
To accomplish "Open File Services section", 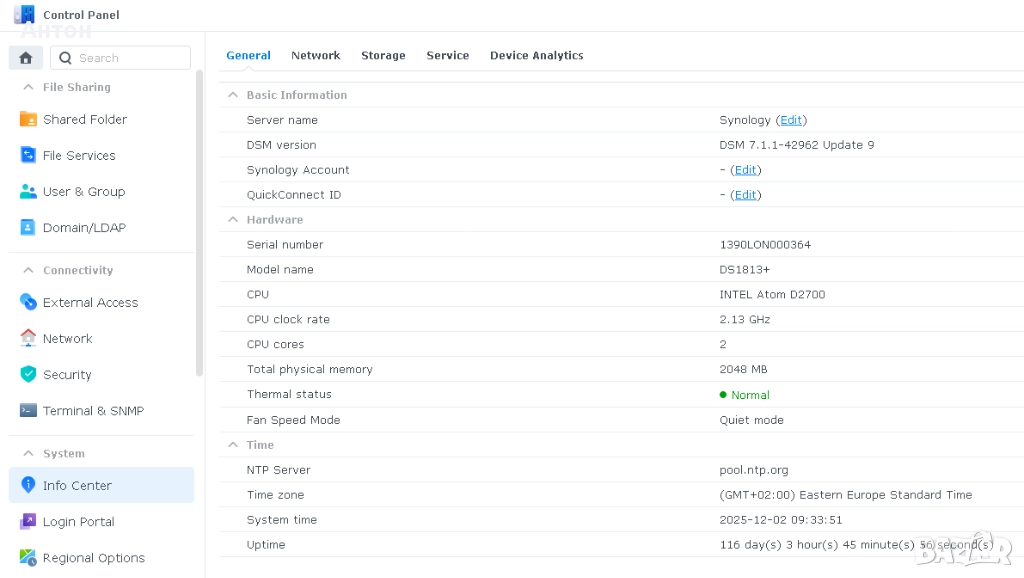I will pos(78,155).
